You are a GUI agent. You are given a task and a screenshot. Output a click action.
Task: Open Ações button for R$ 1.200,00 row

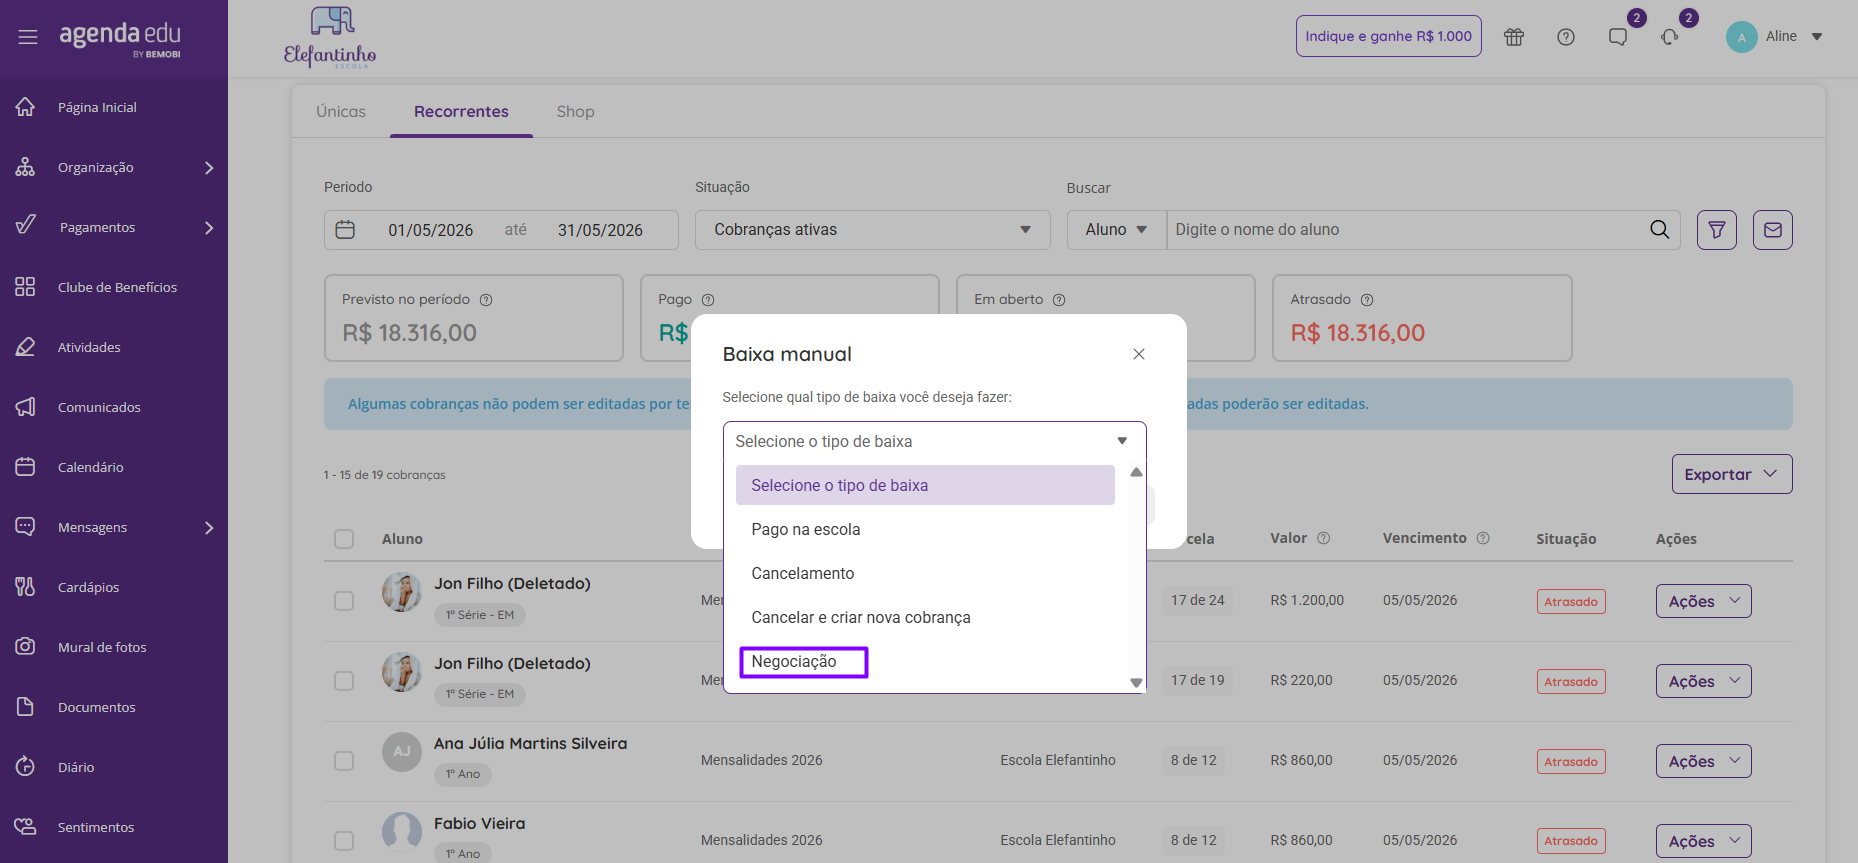pyautogui.click(x=1703, y=601)
